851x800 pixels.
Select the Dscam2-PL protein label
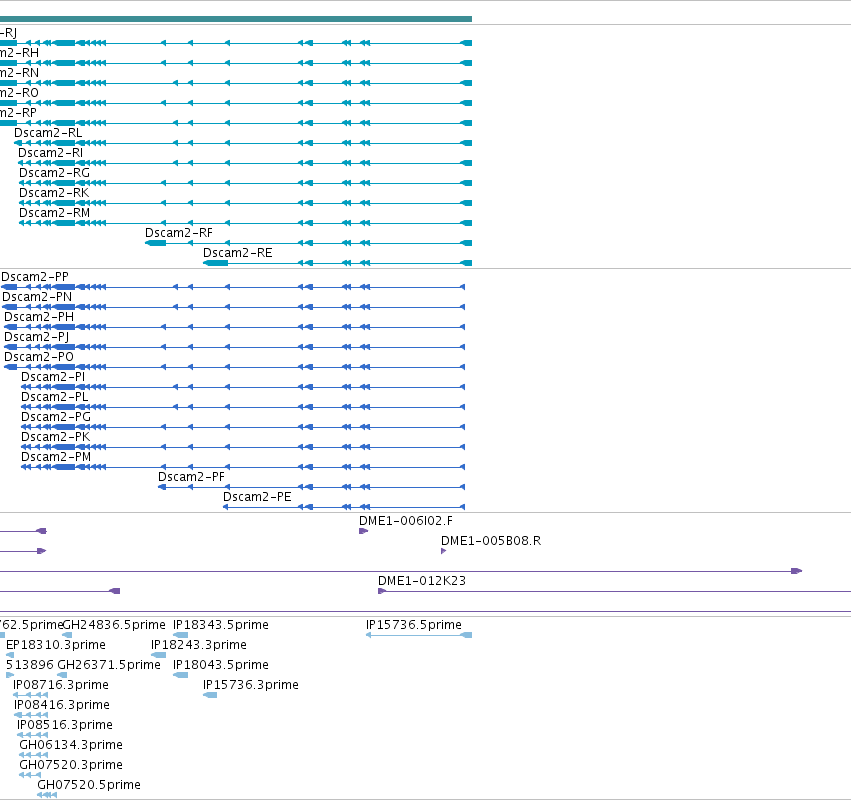tap(54, 398)
